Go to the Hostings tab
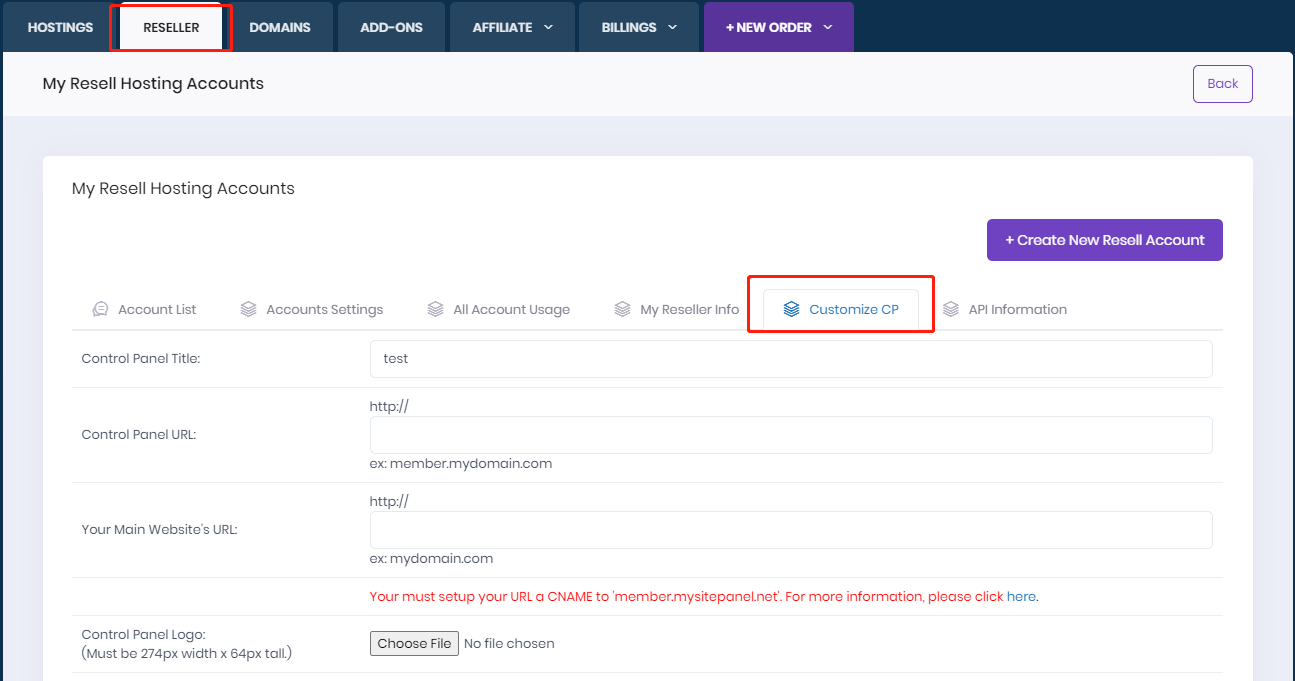The height and width of the screenshot is (681, 1295). 60,28
